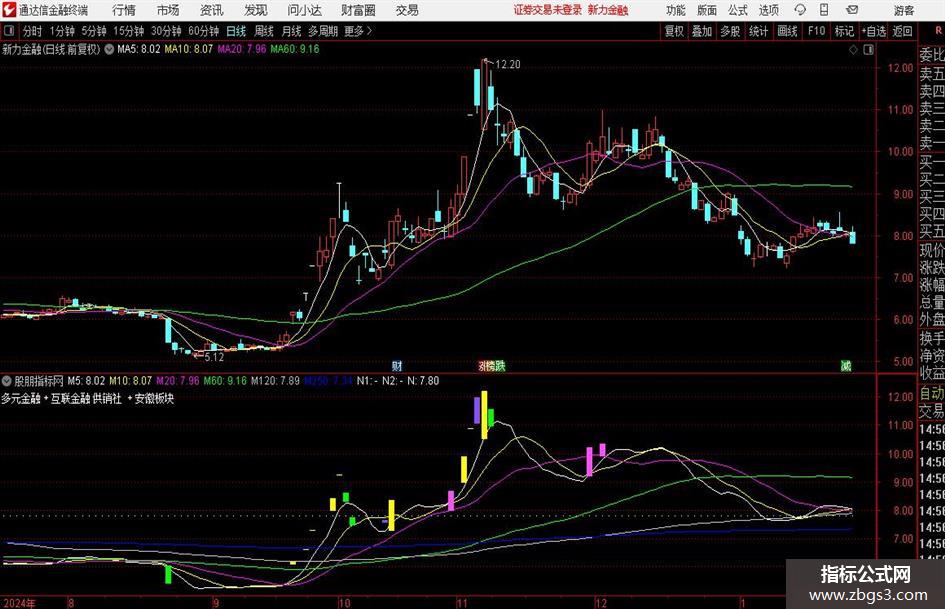The height and width of the screenshot is (609, 945).
Task: Click the red R icon at top right
Action: pos(938,31)
